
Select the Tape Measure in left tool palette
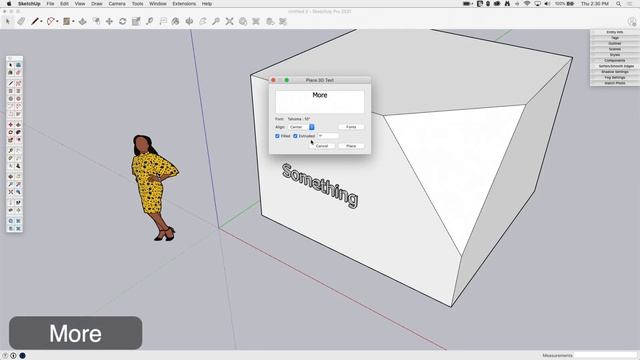[11, 151]
